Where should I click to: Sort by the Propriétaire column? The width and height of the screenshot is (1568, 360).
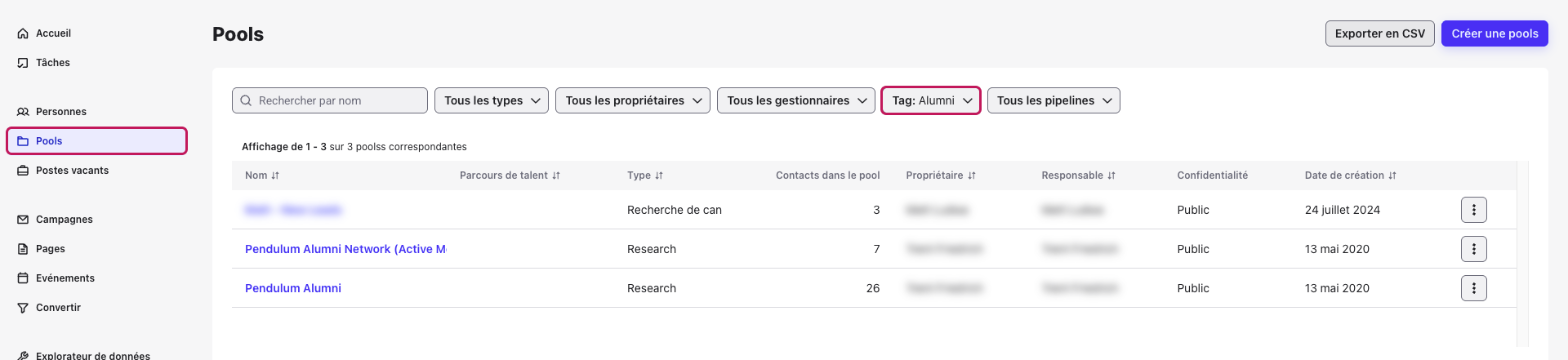click(x=940, y=175)
